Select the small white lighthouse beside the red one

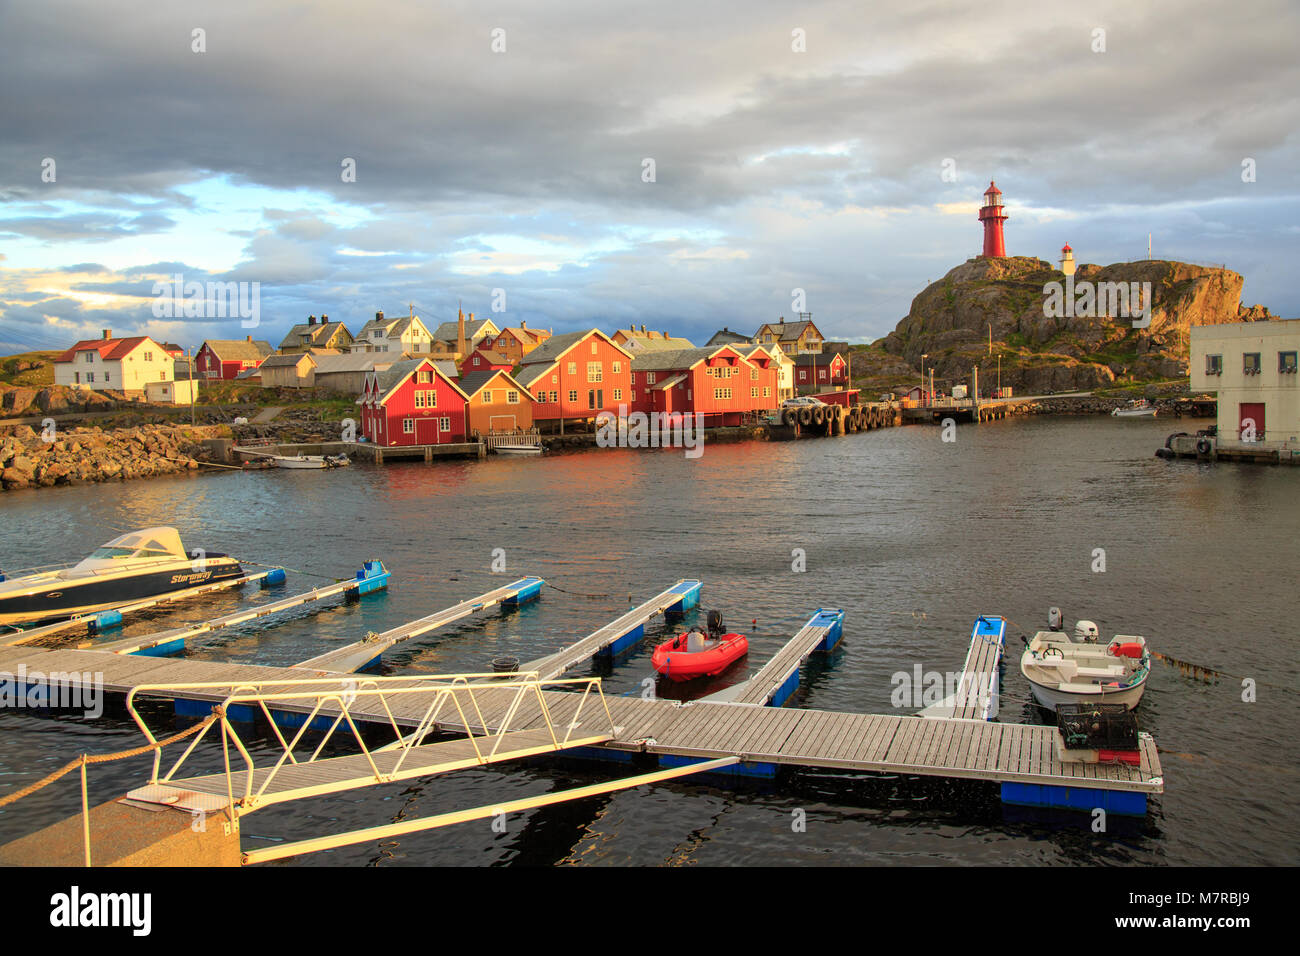[x=1067, y=259]
